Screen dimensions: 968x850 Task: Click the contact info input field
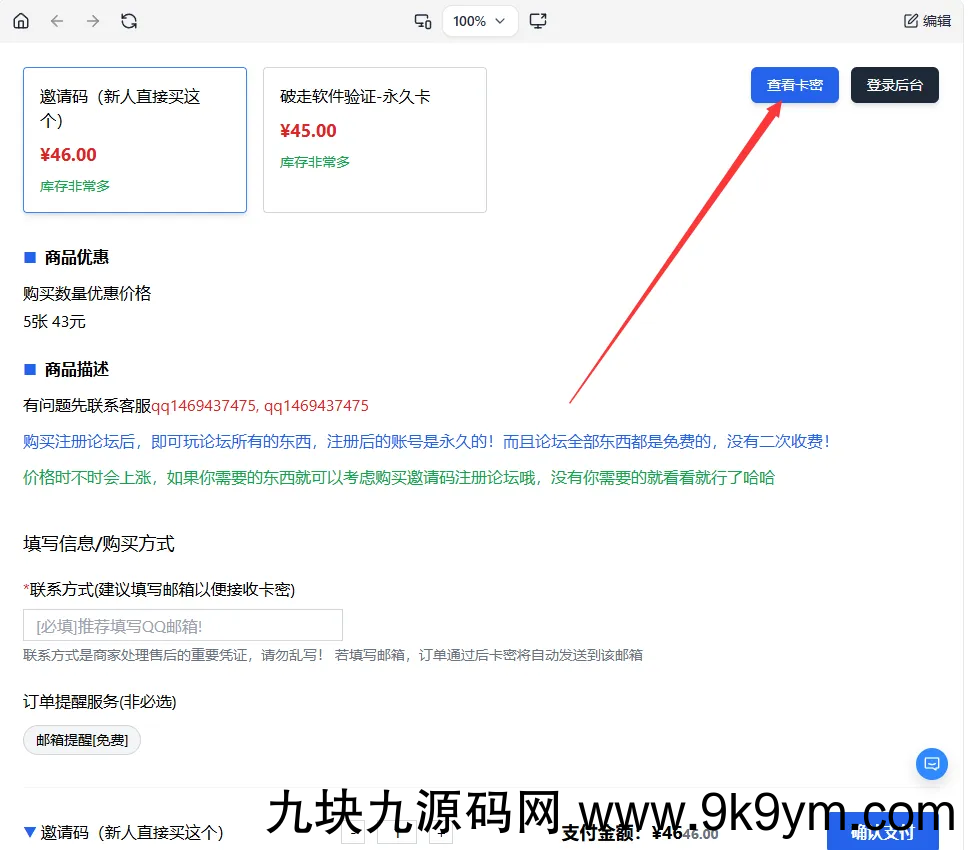coord(183,625)
